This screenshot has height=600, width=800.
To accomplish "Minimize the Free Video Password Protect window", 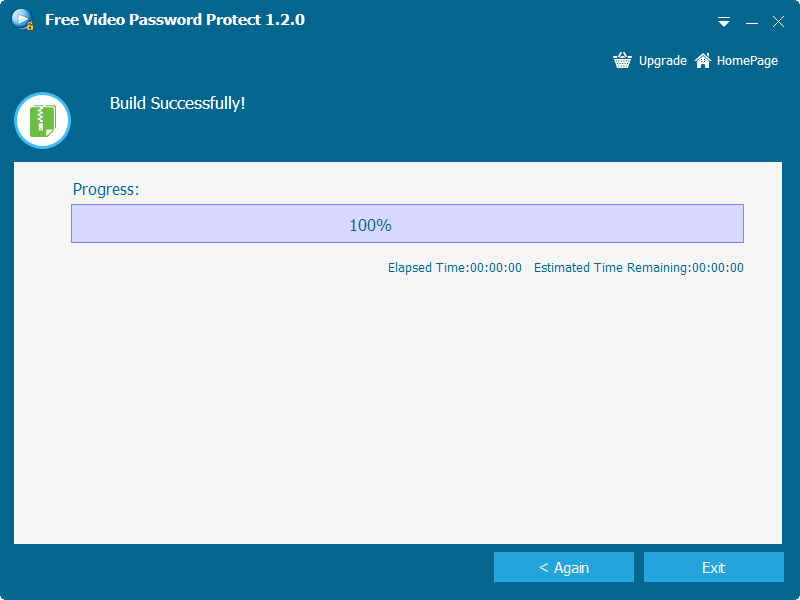I will point(751,22).
